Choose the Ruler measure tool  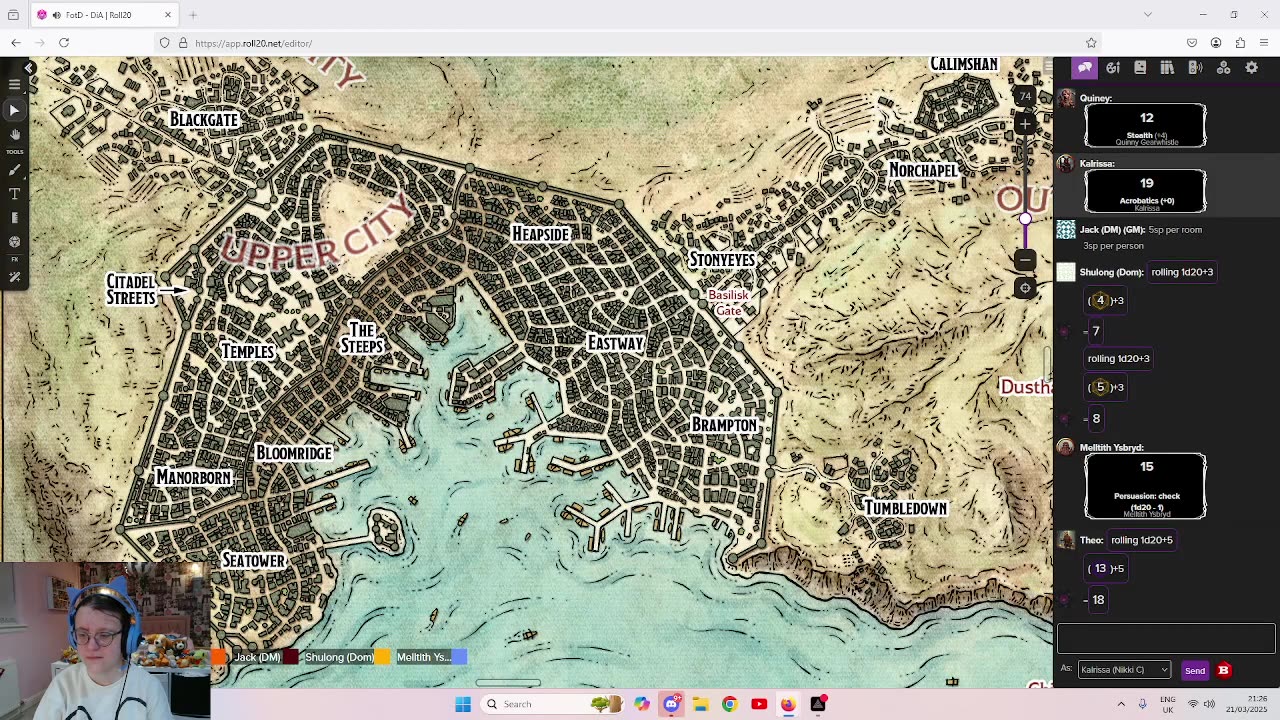[x=14, y=218]
